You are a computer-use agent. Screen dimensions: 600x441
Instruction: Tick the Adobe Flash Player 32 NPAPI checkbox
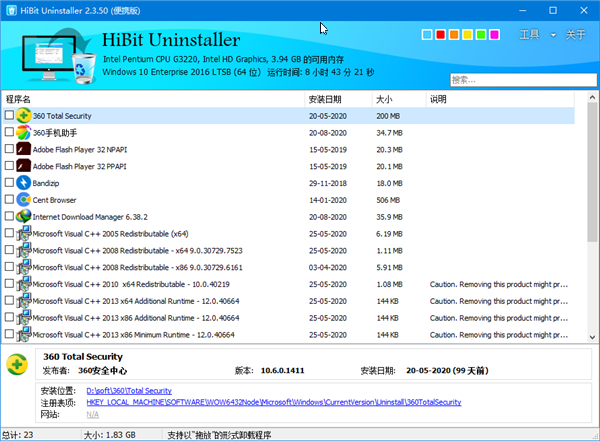point(9,149)
